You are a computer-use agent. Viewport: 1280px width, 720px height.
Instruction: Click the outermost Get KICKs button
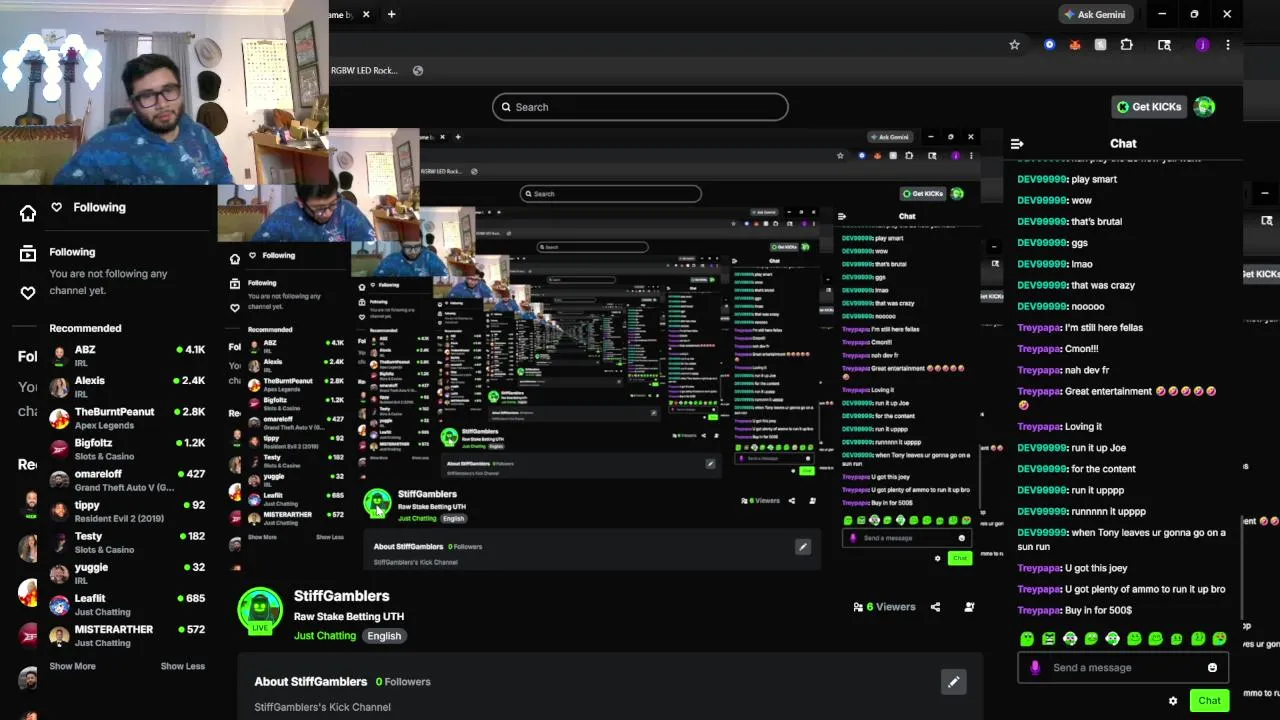point(1149,107)
